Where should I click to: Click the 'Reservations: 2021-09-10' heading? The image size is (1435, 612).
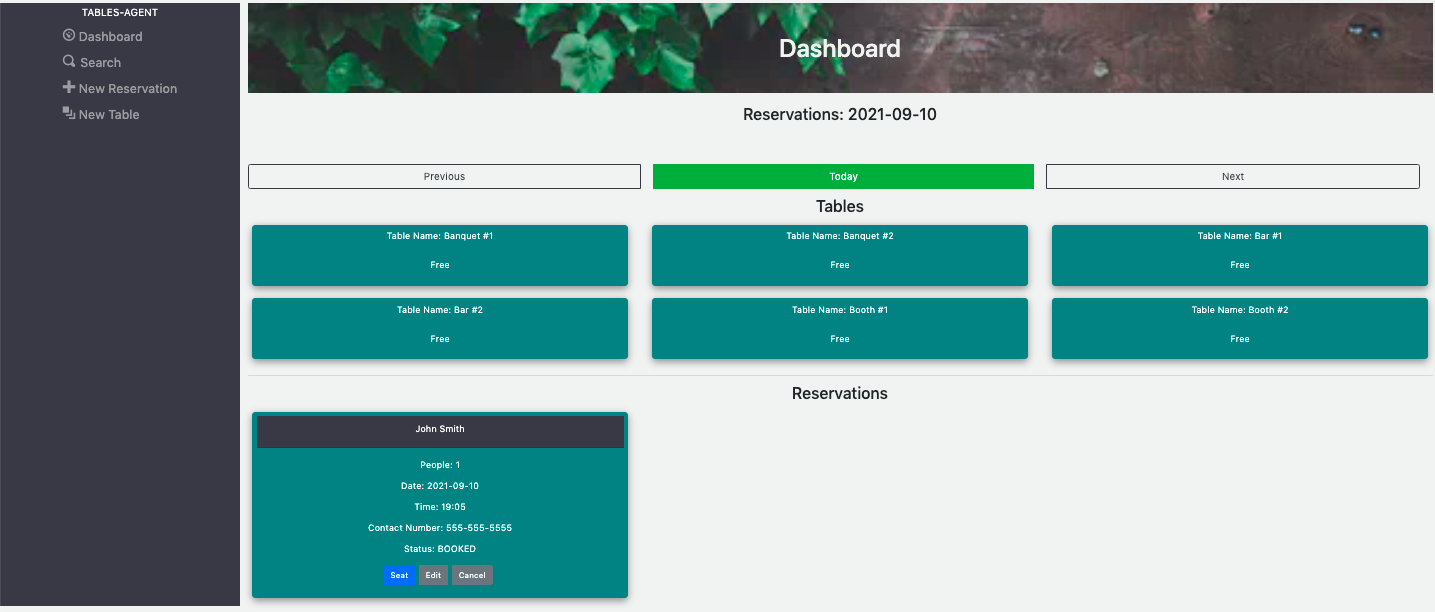tap(840, 114)
